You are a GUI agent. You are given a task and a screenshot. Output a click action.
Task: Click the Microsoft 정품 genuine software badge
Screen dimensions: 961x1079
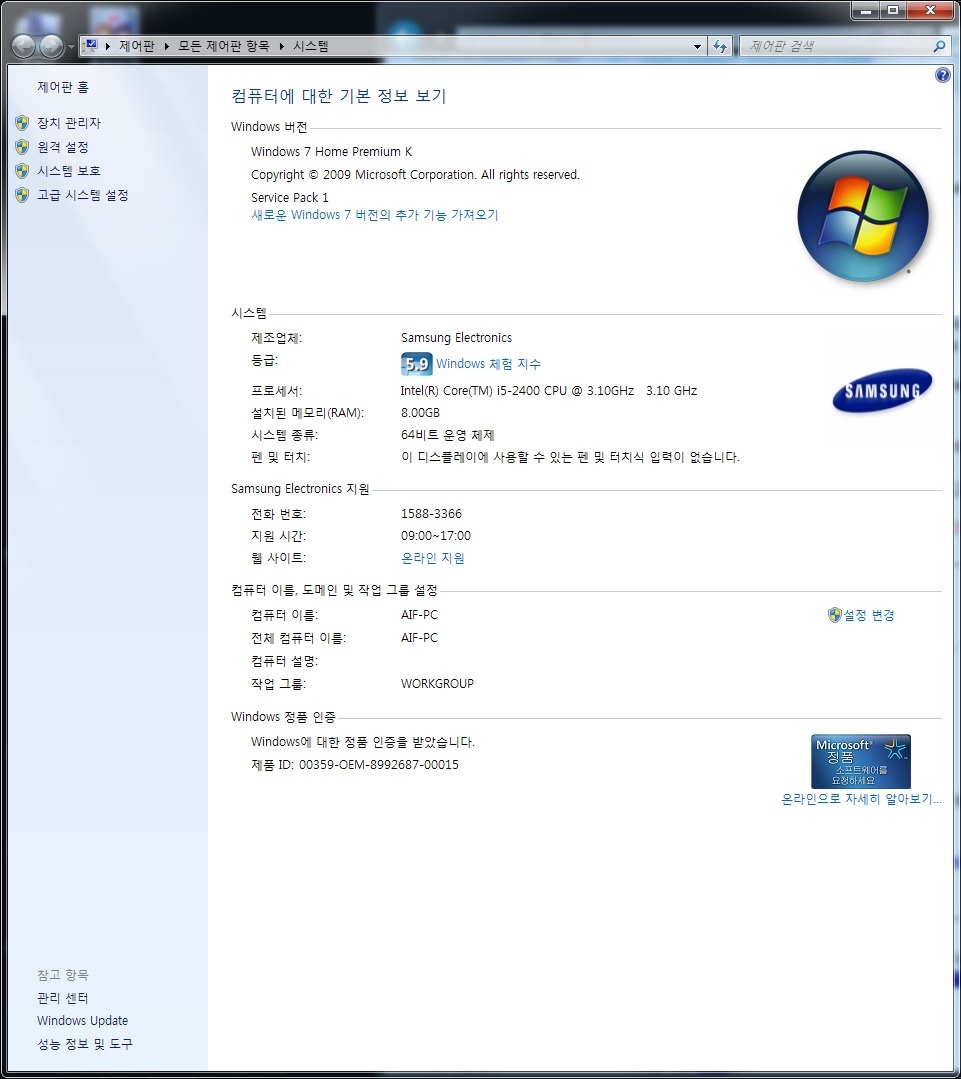(x=861, y=761)
